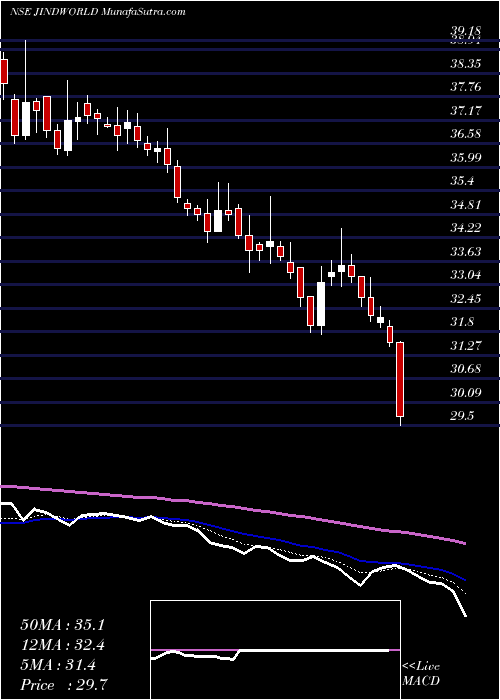Click the NSE JINDWORLD MunafaSutra.com chart title

click(x=97, y=12)
